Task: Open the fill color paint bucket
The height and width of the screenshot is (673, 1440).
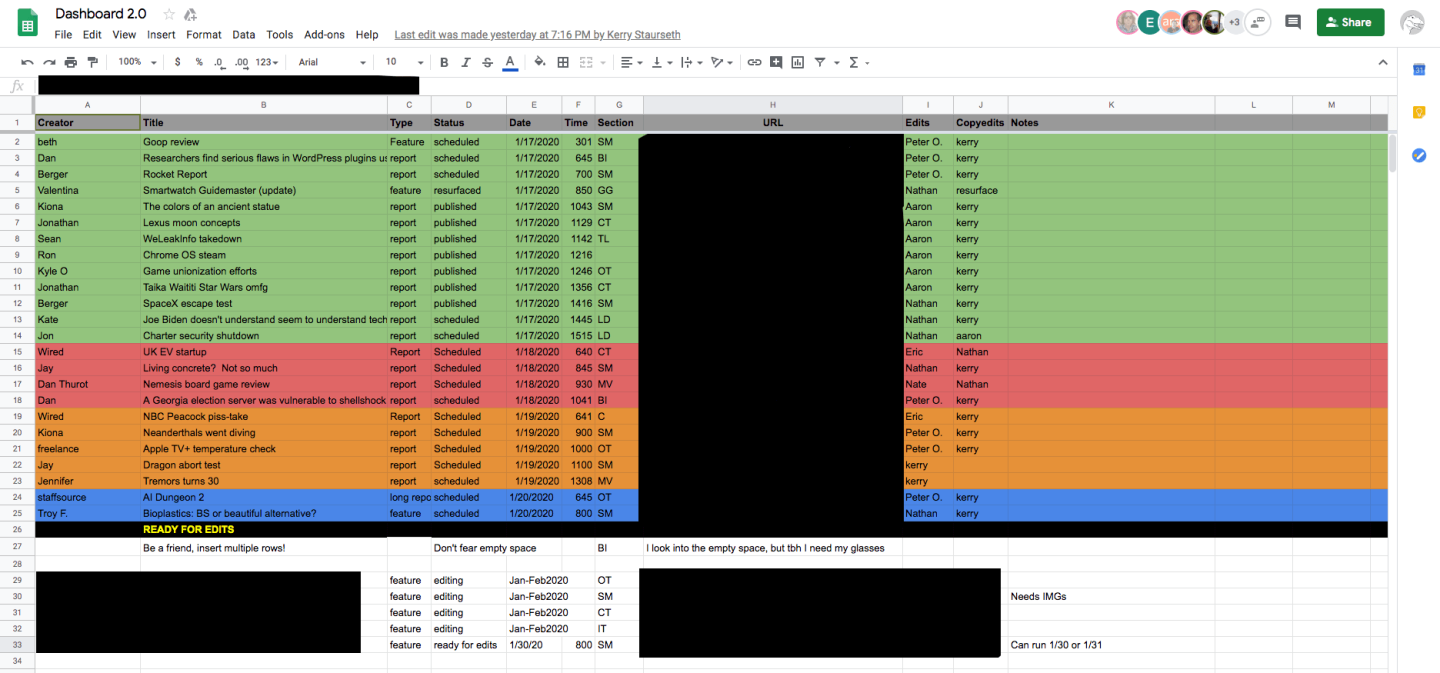Action: pos(540,62)
